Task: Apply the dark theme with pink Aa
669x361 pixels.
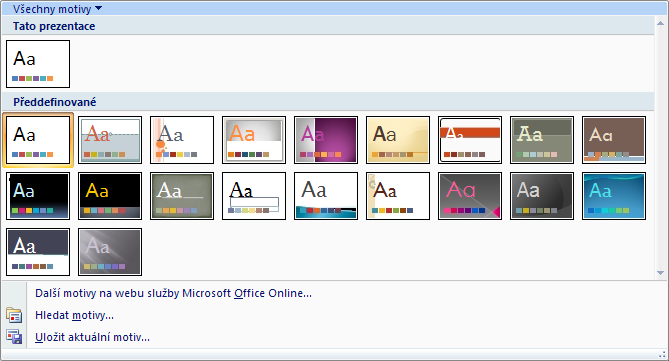Action: click(x=470, y=196)
